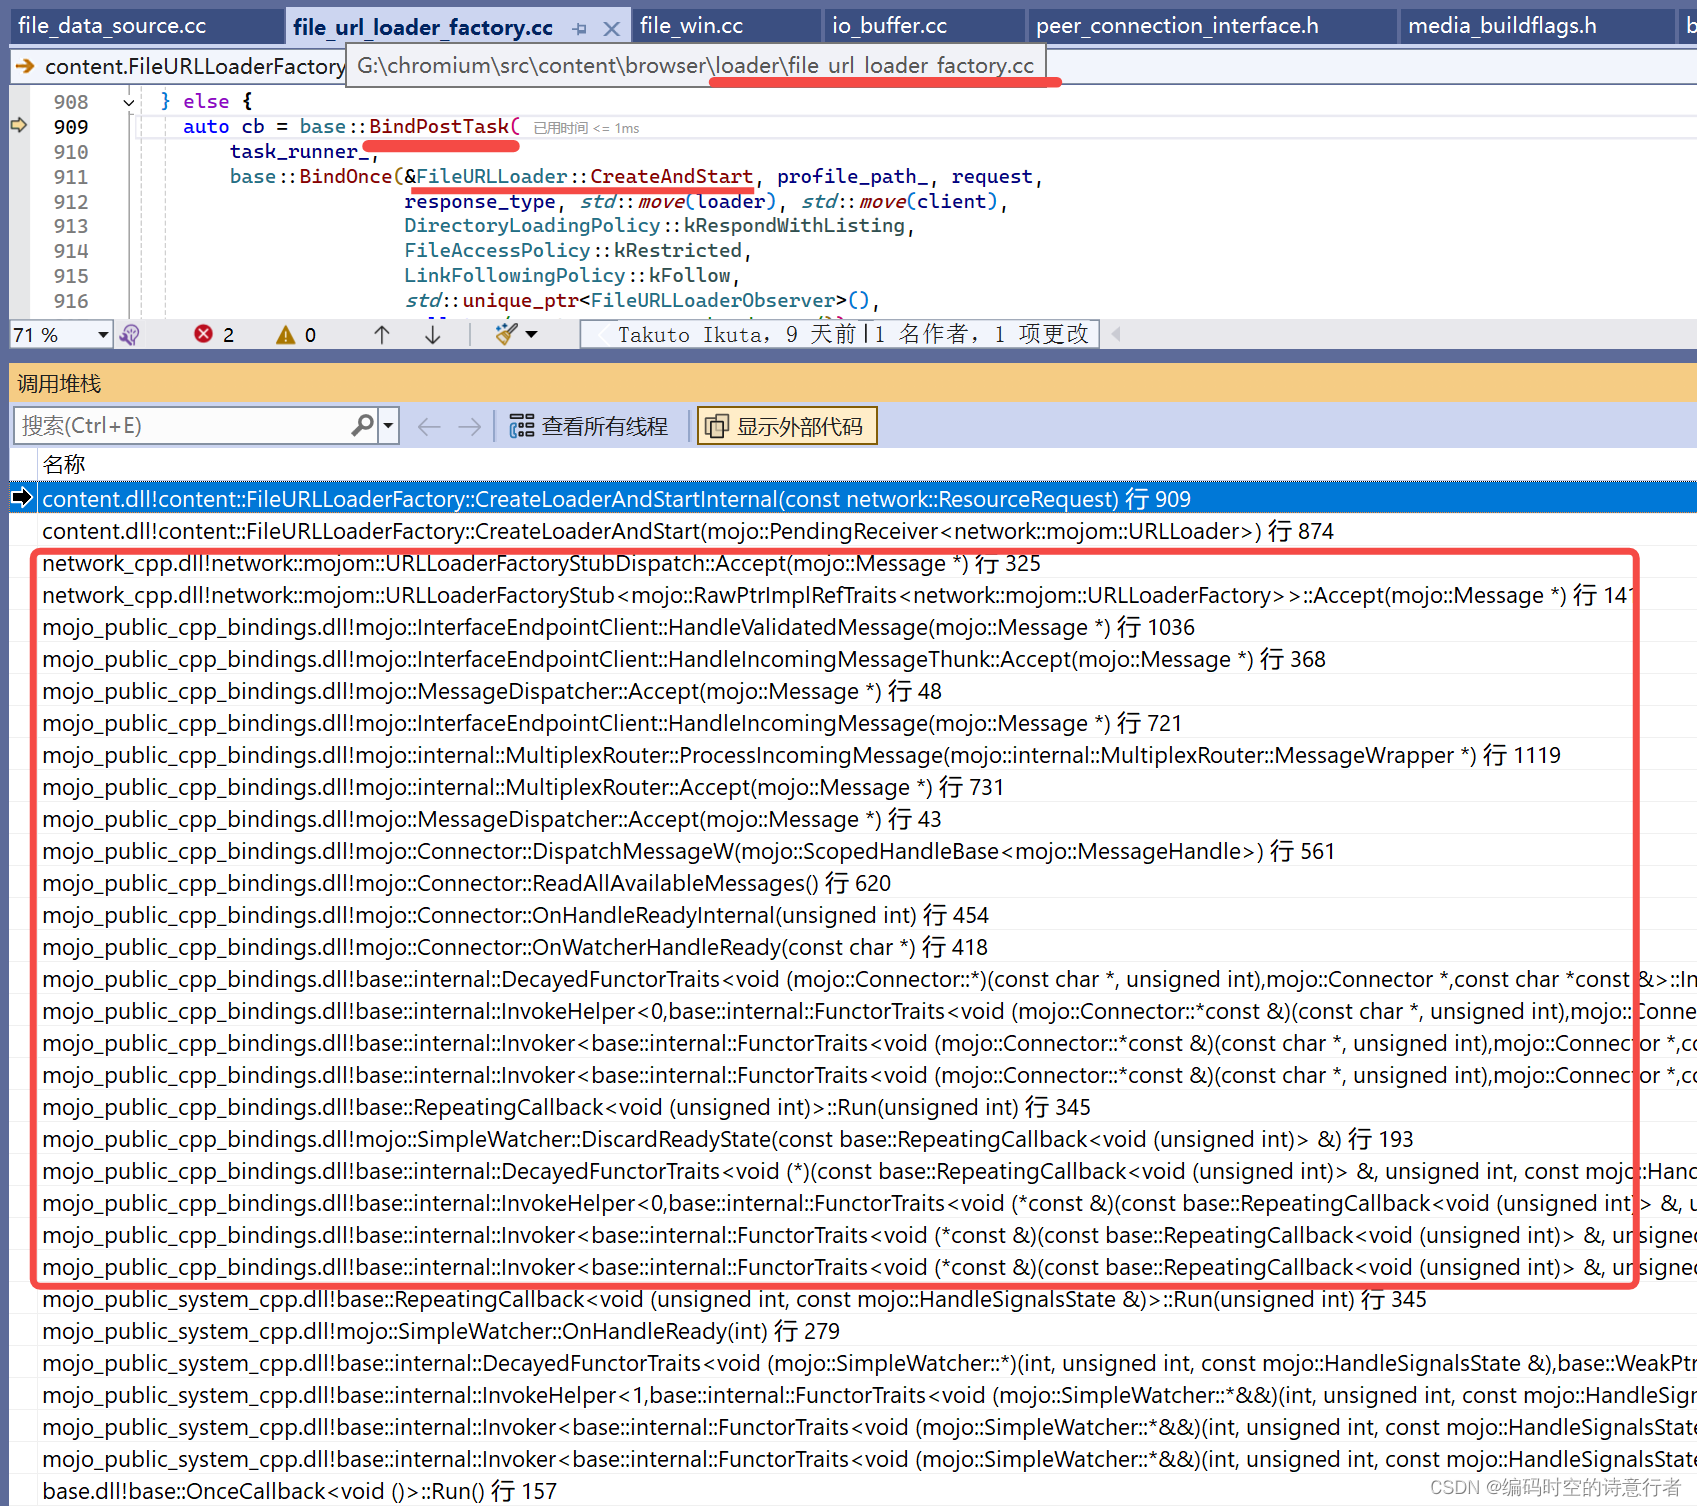Click BindPostTask in line 909
The height and width of the screenshot is (1506, 1697).
pyautogui.click(x=440, y=127)
